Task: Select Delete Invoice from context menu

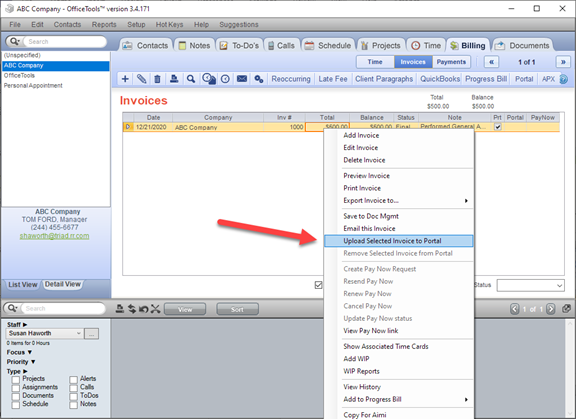Action: (x=399, y=160)
